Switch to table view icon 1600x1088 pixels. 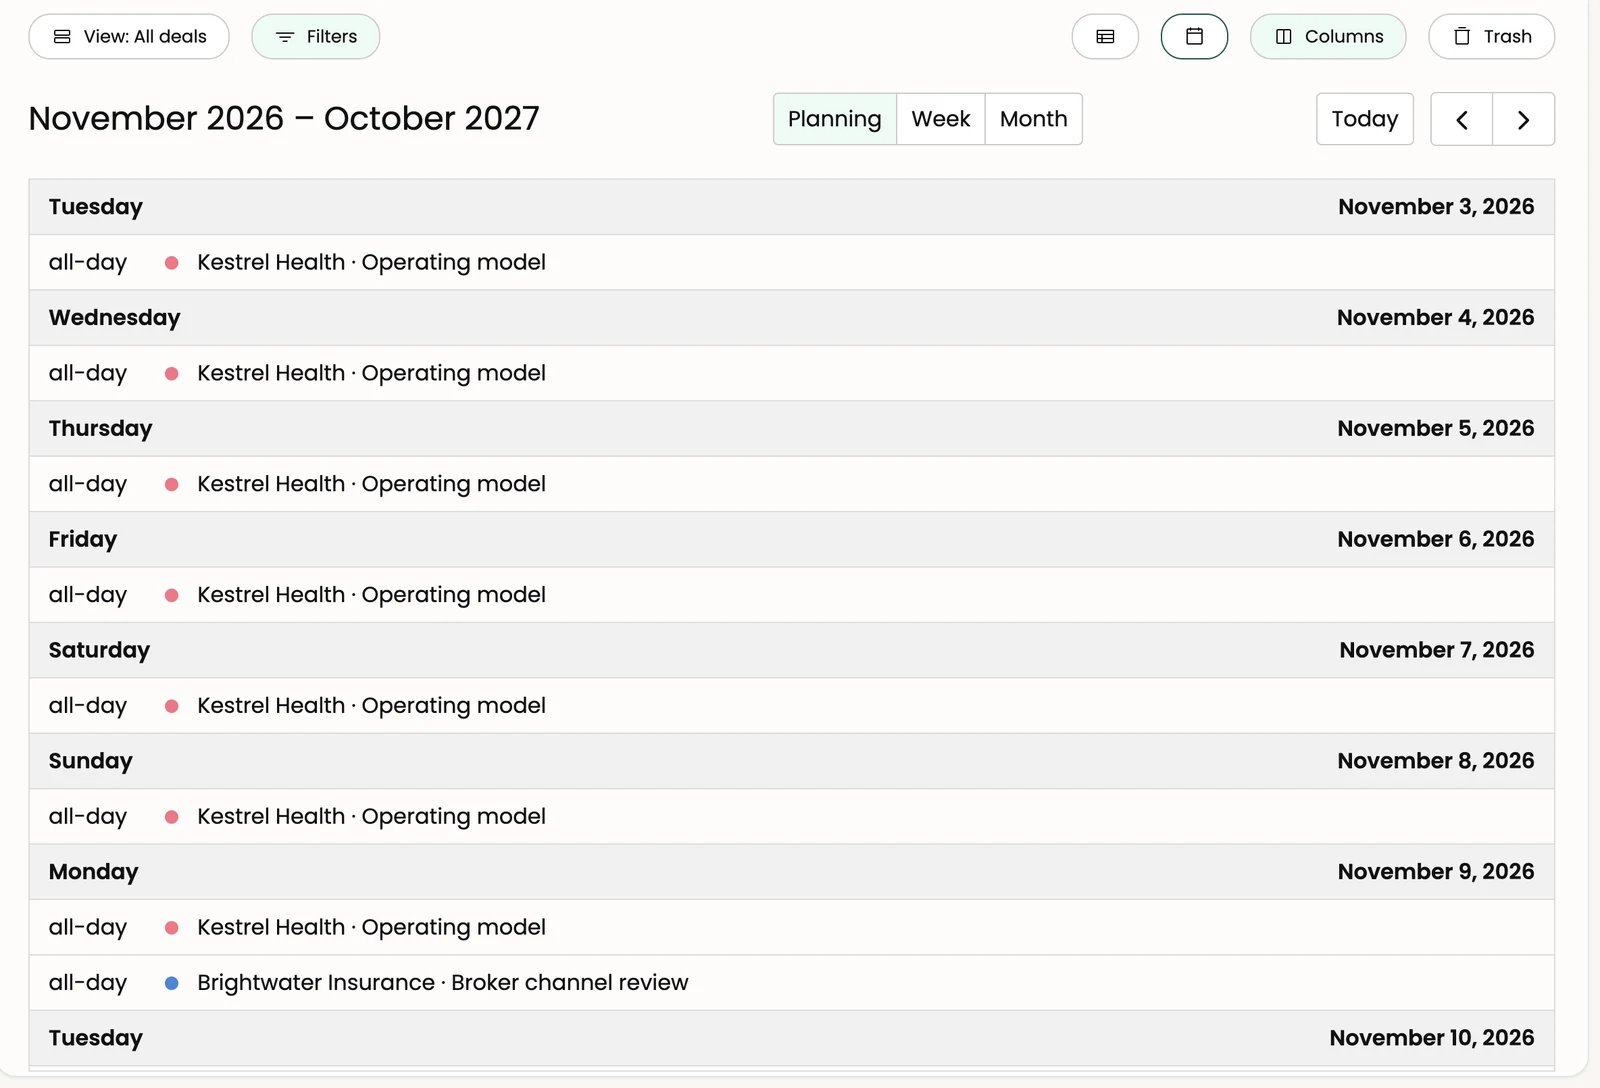pos(1105,37)
